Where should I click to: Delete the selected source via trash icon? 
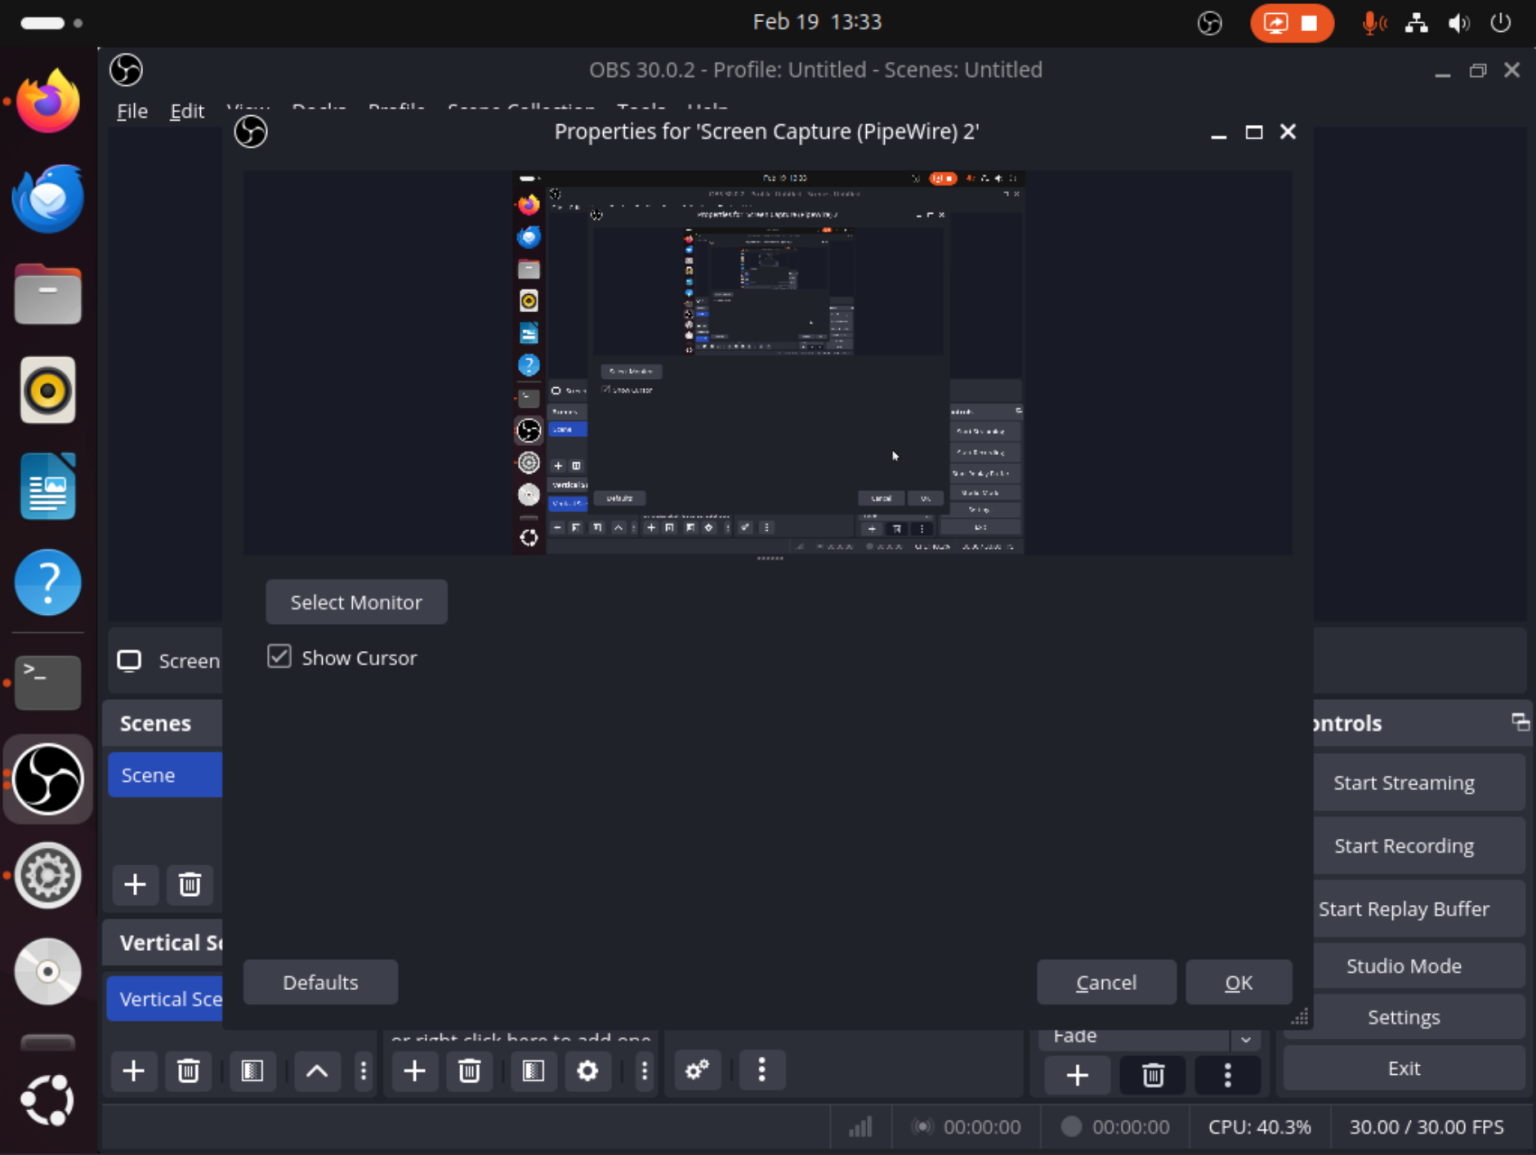(469, 1070)
